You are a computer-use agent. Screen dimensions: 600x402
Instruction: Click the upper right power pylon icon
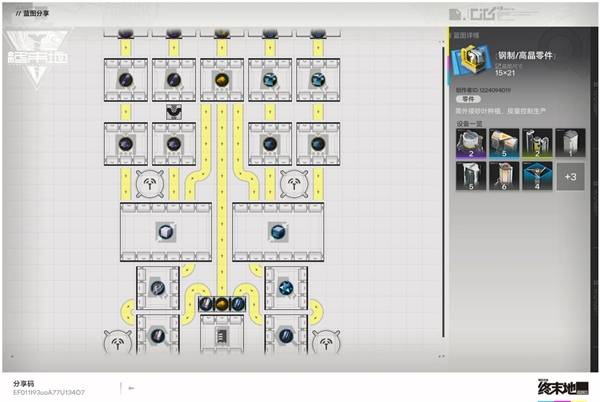click(294, 182)
